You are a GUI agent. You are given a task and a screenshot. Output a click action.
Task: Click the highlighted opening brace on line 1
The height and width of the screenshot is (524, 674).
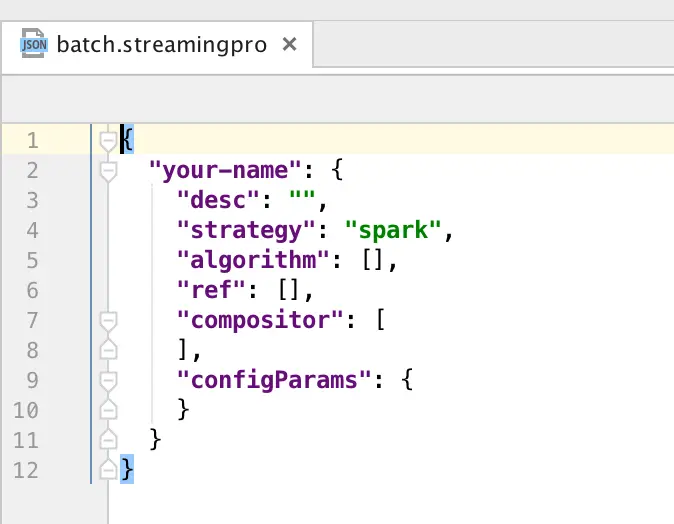(128, 139)
